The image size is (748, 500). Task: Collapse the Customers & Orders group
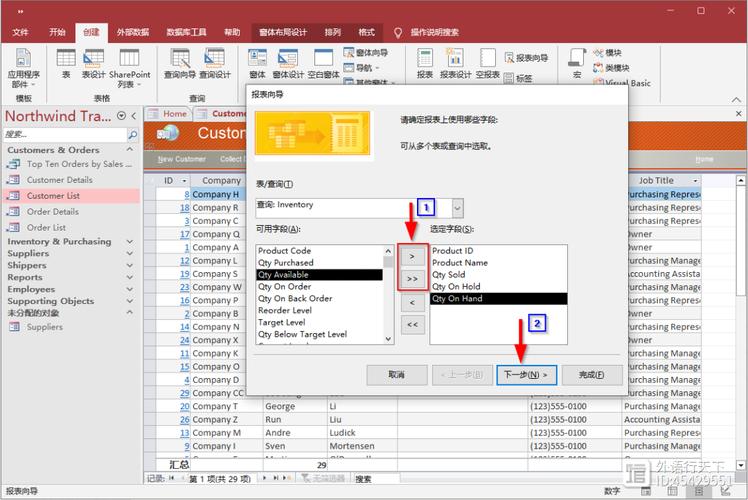point(130,150)
